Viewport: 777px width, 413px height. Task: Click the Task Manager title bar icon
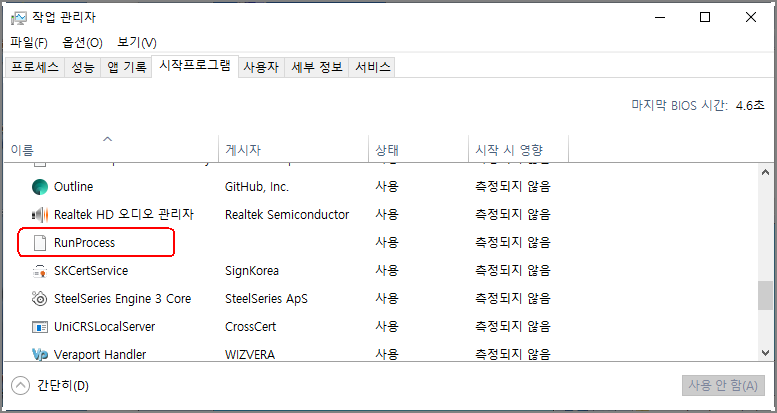[18, 18]
